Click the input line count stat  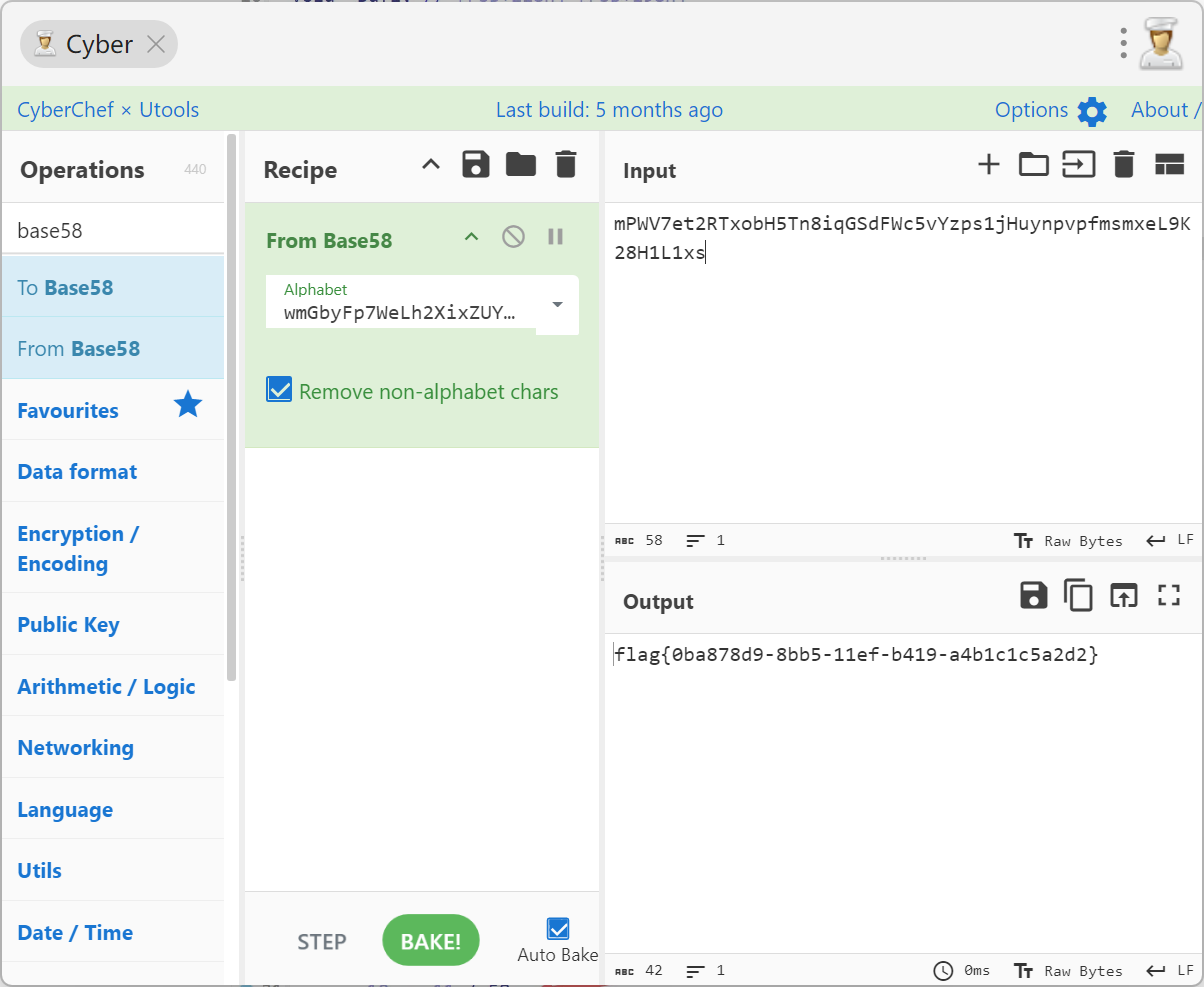pos(706,541)
